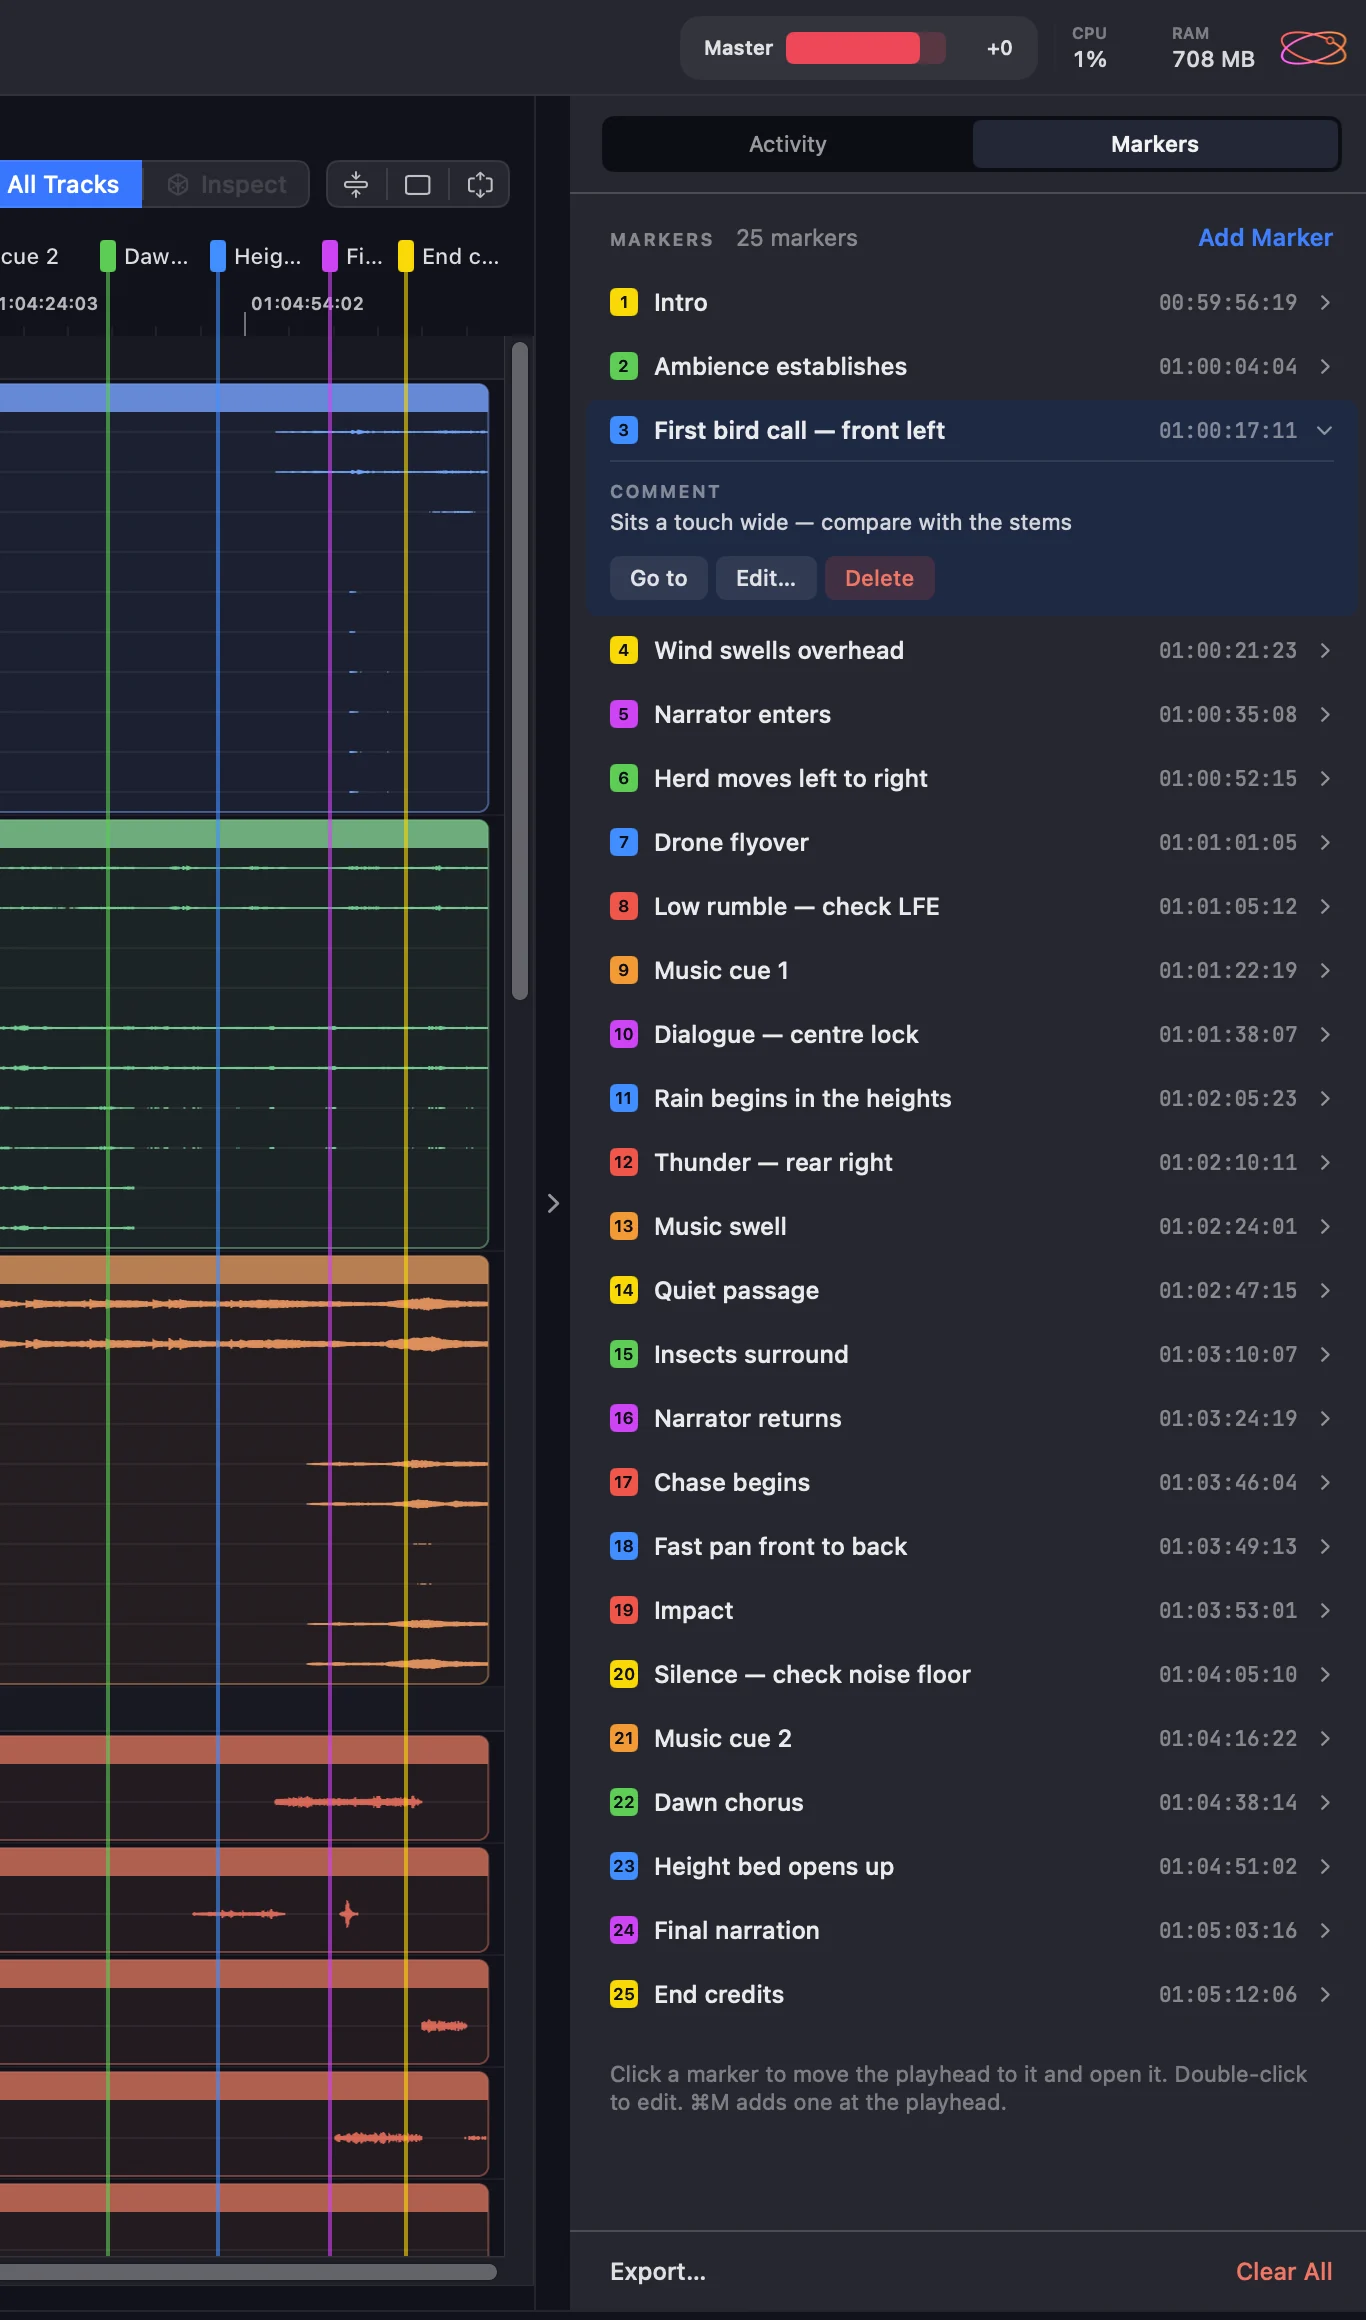Open the Activity tab
The image size is (1366, 2320).
coord(788,144)
